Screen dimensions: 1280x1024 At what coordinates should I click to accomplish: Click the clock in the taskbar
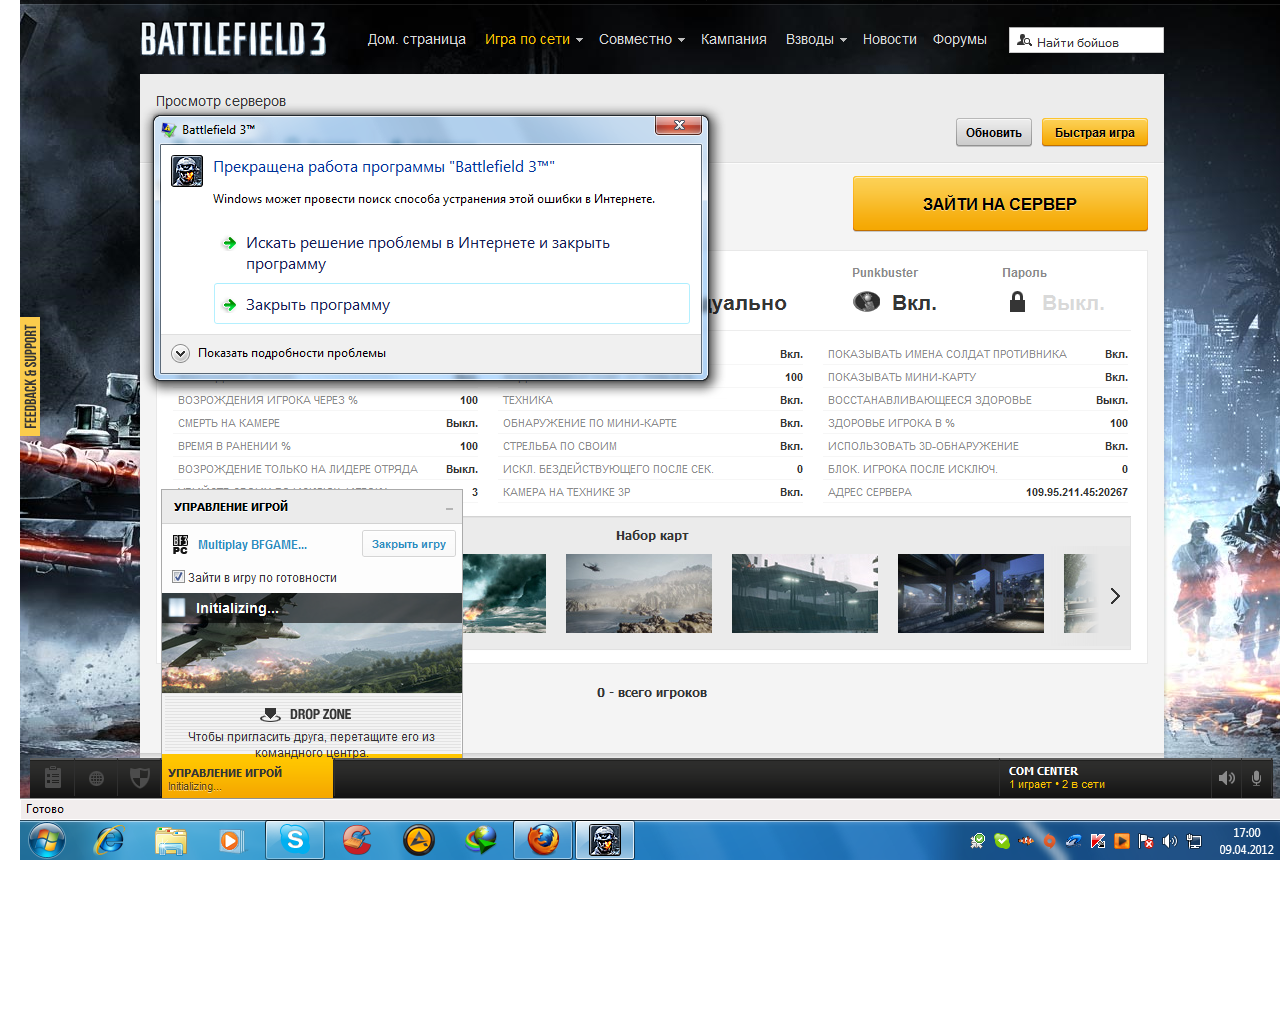click(1246, 841)
